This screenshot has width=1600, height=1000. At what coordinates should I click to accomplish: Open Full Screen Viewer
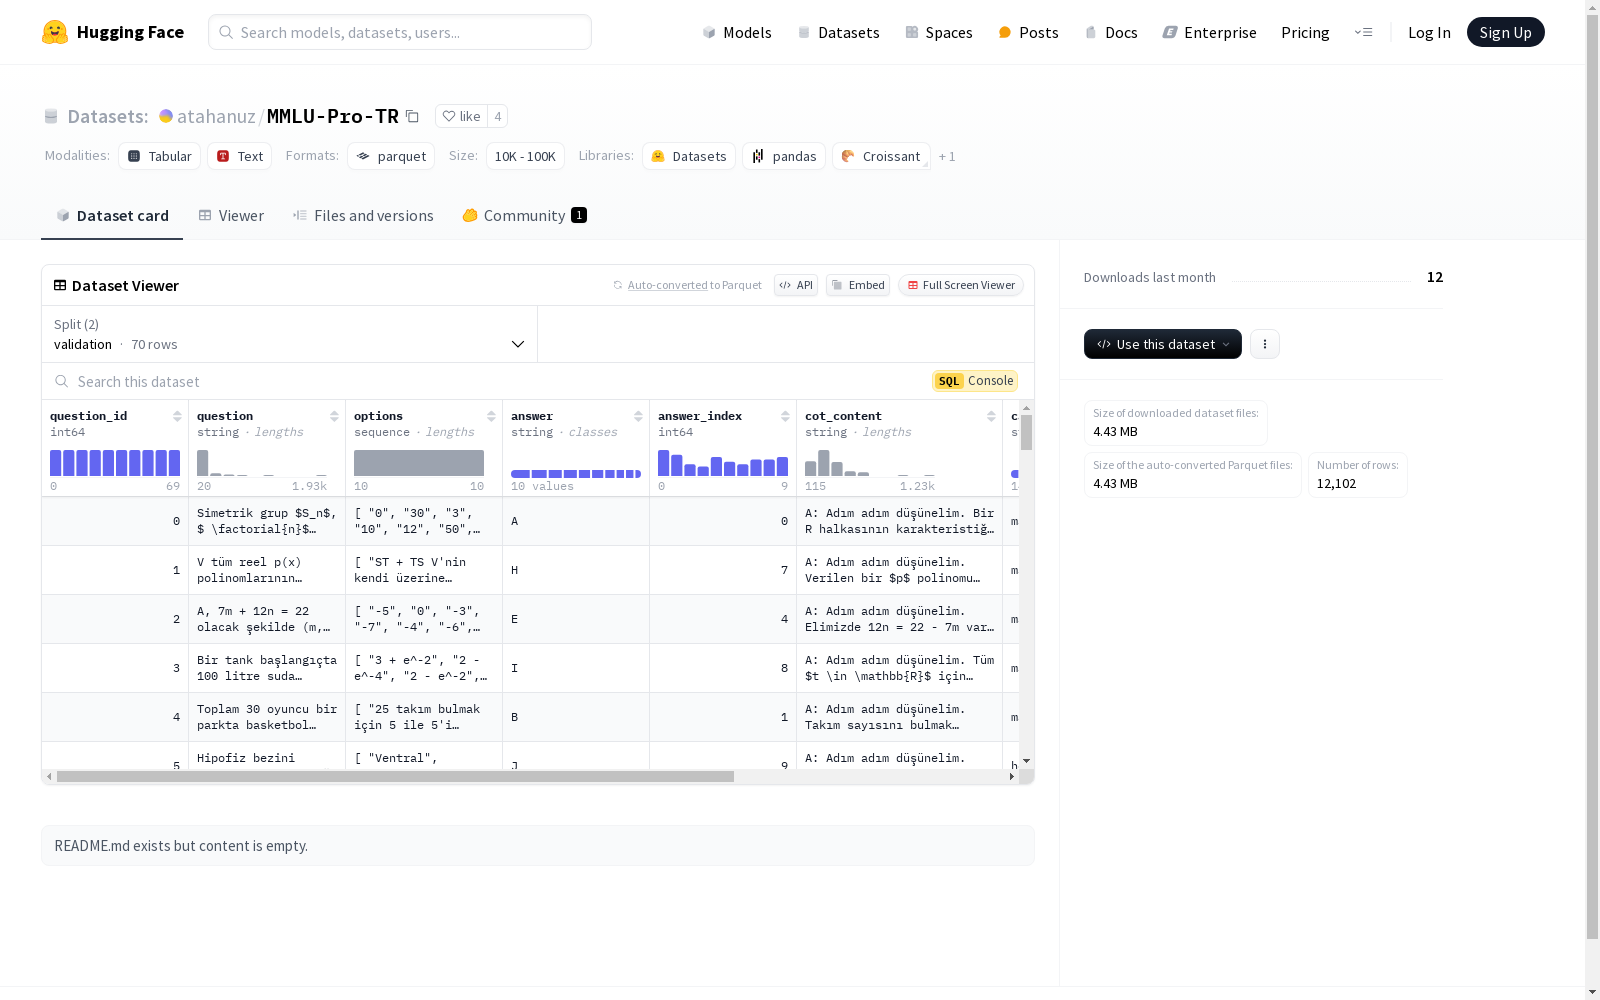(x=961, y=285)
